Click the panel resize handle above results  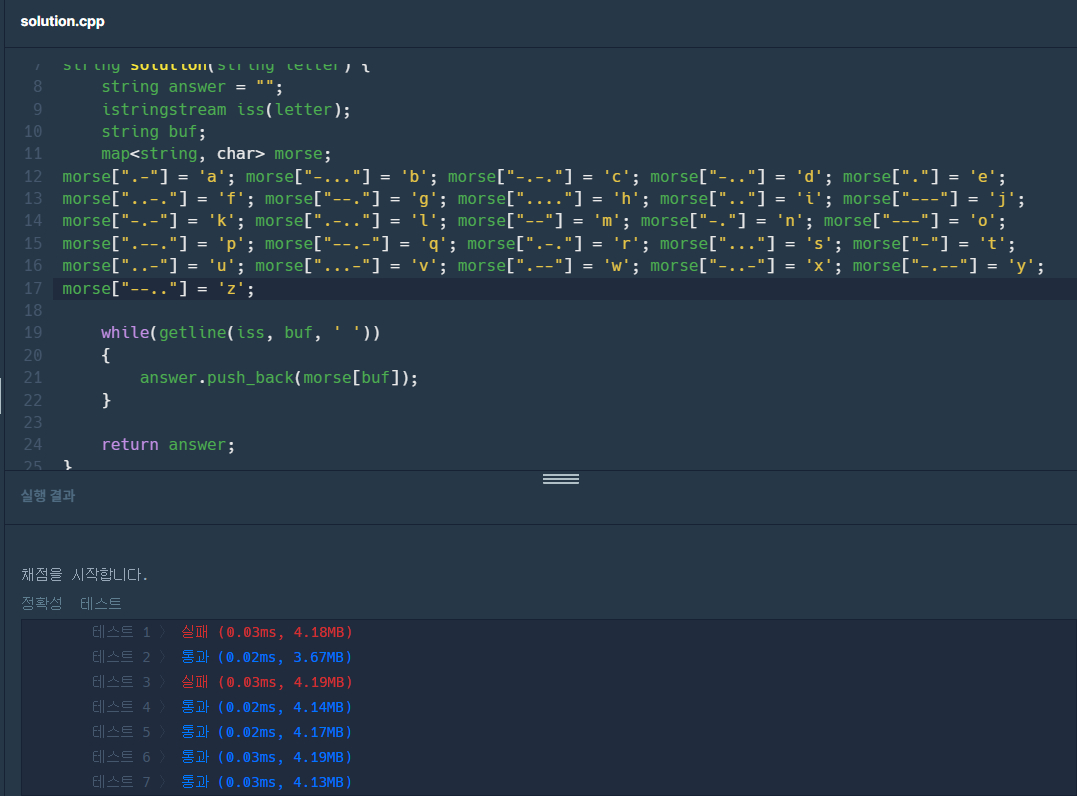coord(560,479)
